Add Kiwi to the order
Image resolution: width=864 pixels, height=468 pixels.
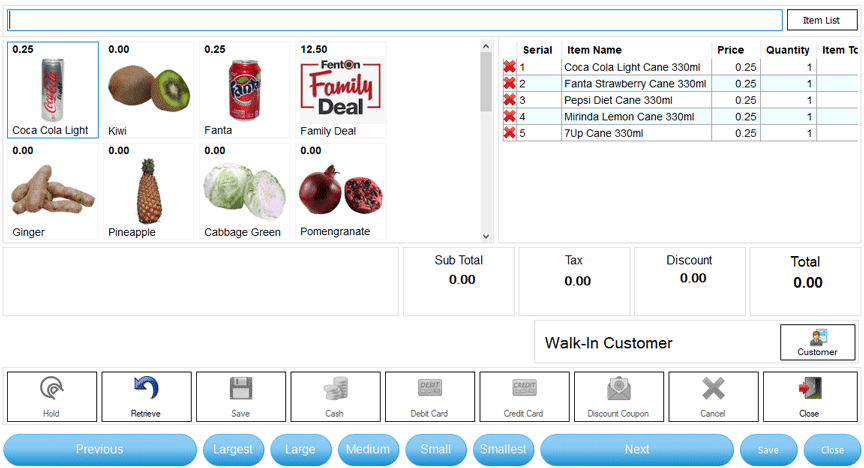[x=149, y=90]
